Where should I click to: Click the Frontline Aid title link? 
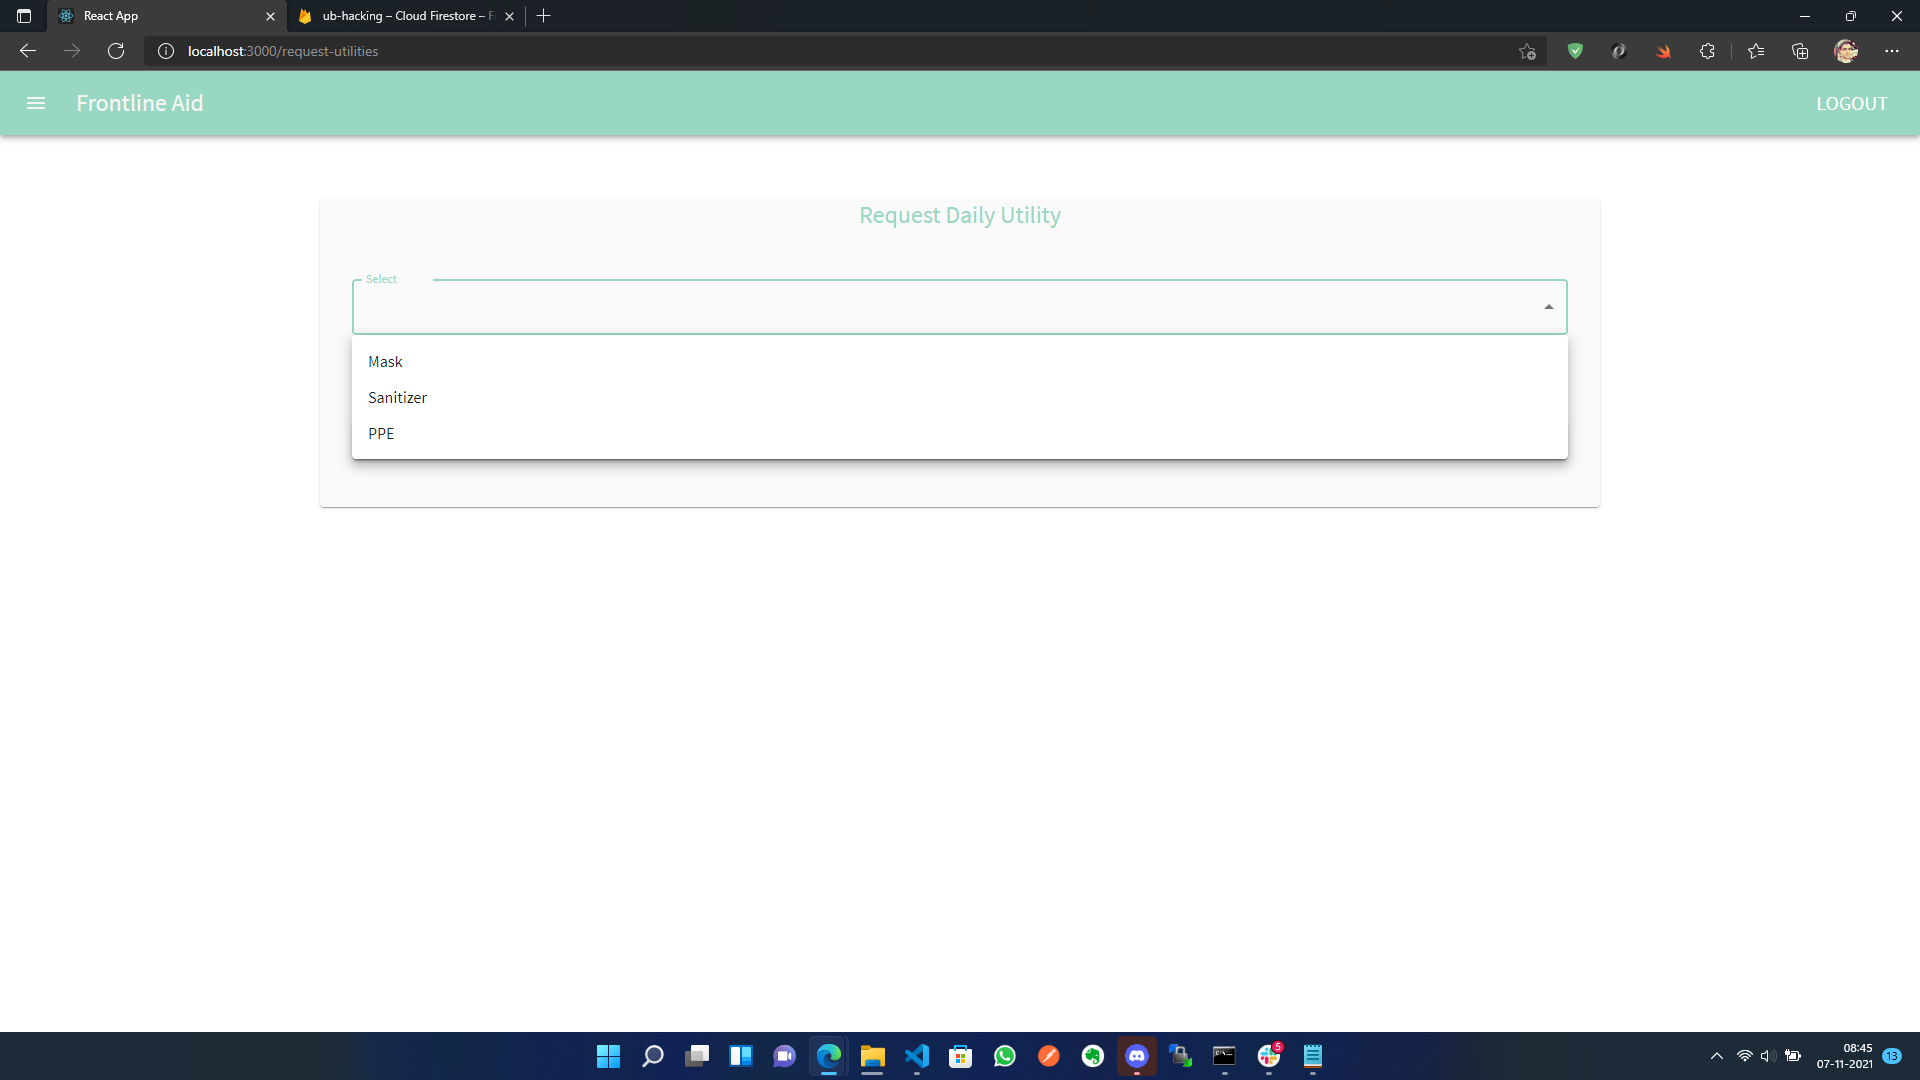[140, 103]
